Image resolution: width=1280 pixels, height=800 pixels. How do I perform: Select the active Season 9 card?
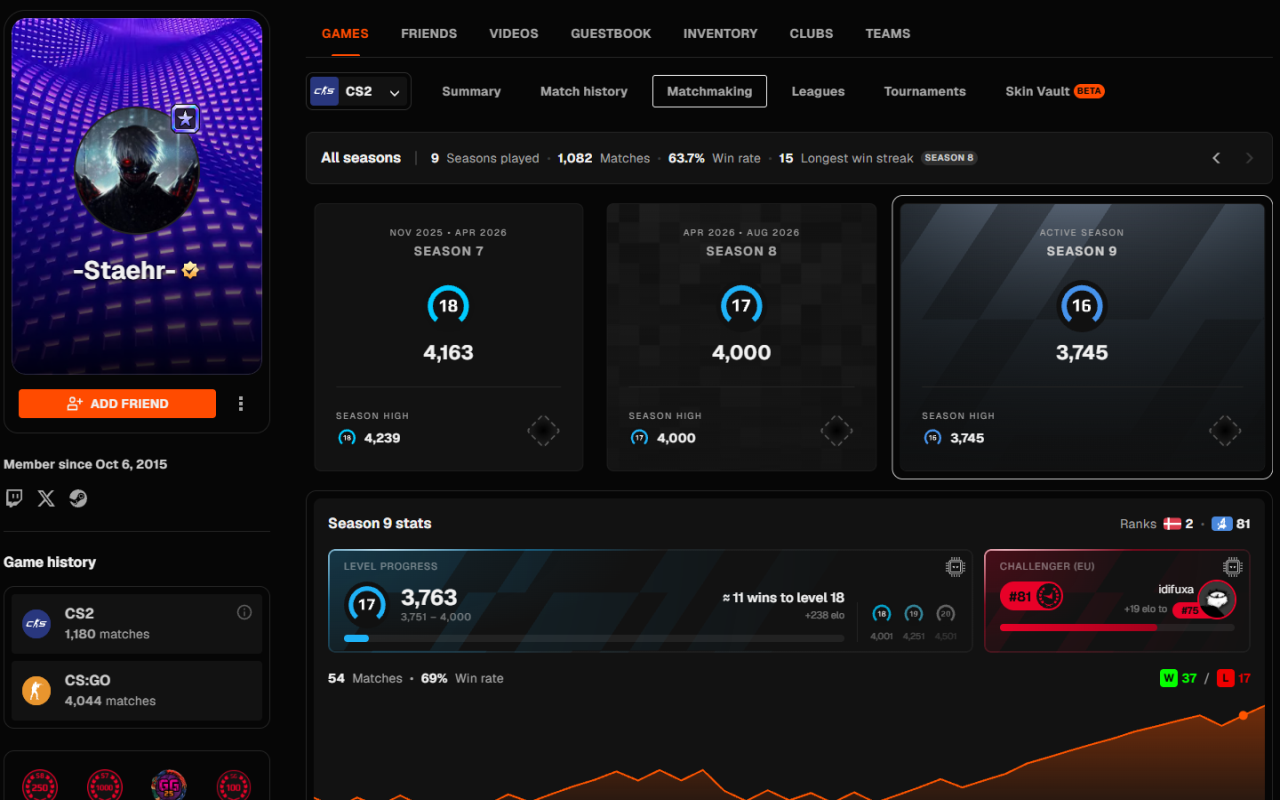(x=1082, y=337)
